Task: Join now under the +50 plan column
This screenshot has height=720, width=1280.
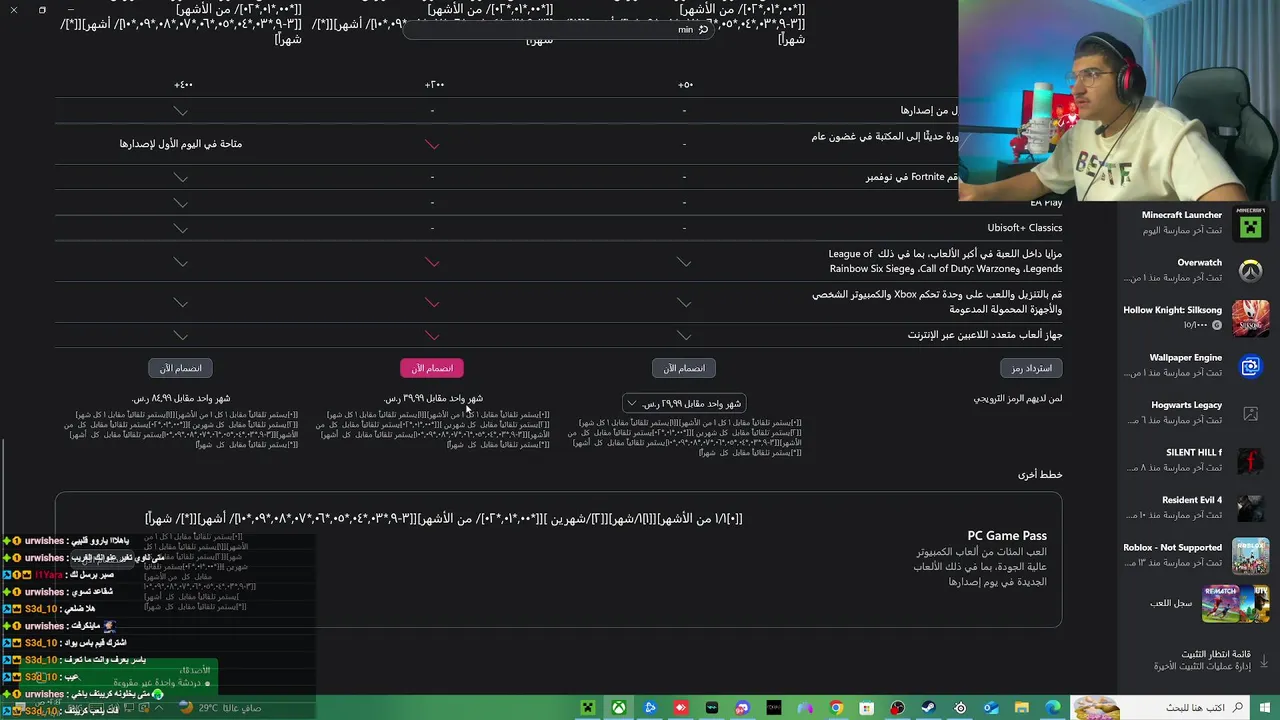Action: click(x=684, y=368)
